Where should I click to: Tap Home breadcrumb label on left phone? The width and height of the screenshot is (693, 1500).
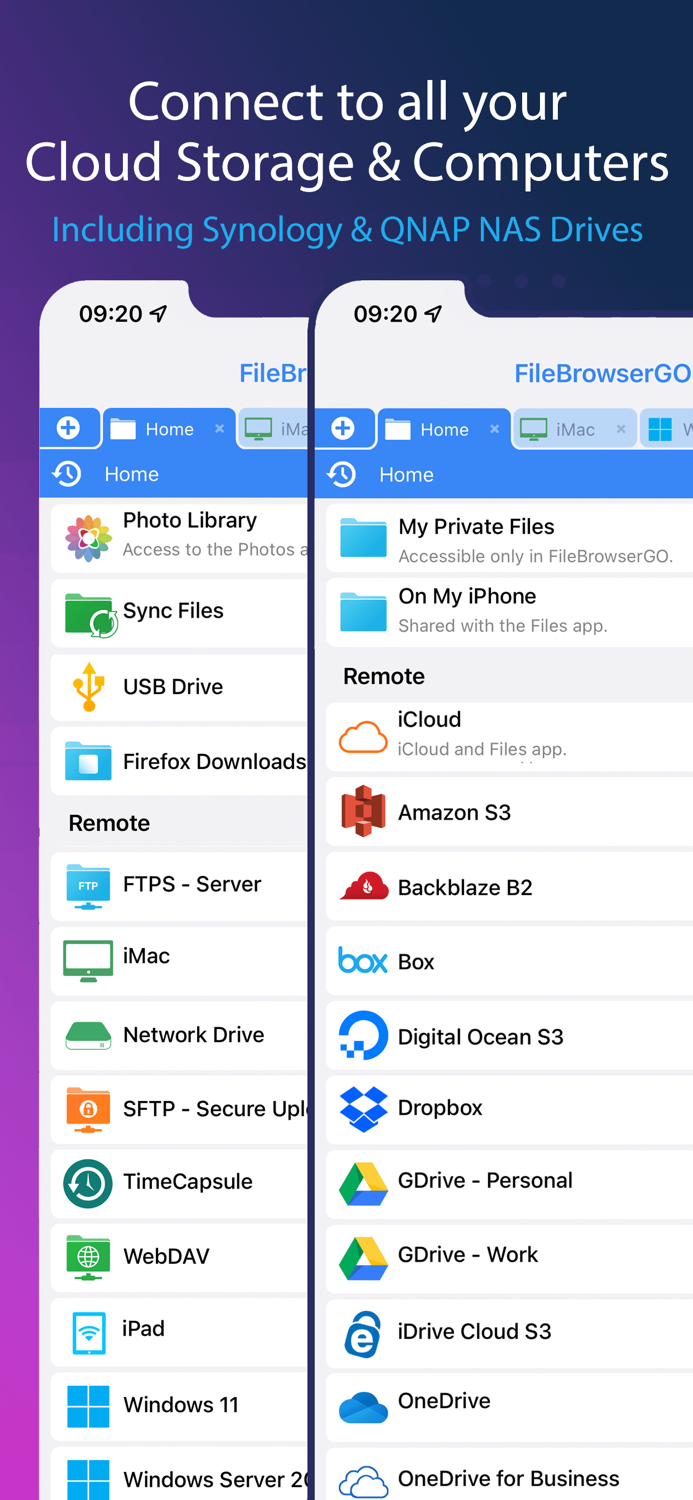(132, 475)
